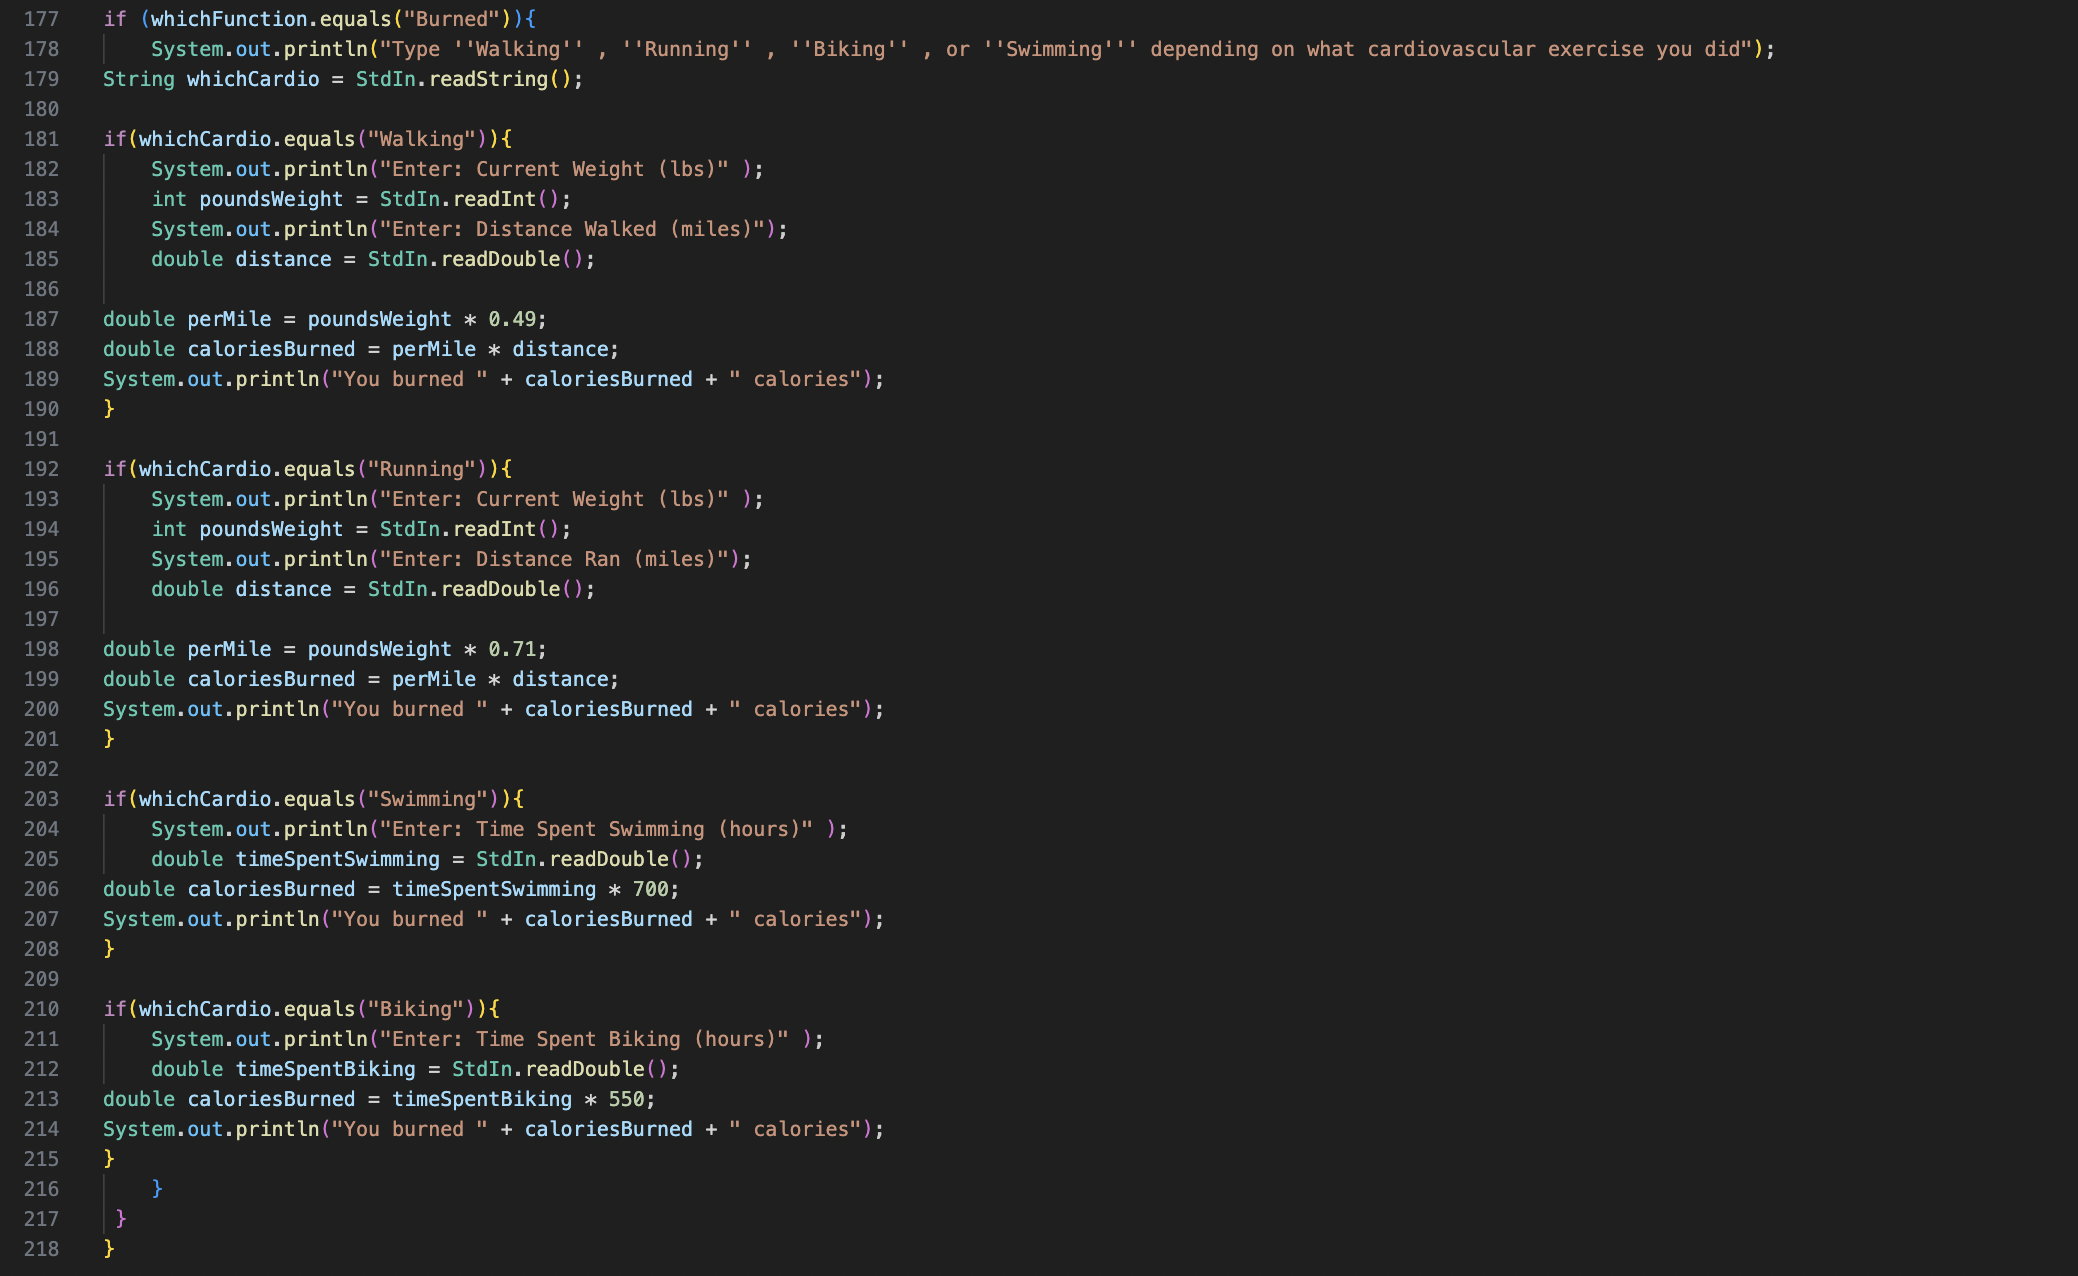This screenshot has width=2078, height=1276.
Task: Click line number 218 in the gutter
Action: (41, 1249)
